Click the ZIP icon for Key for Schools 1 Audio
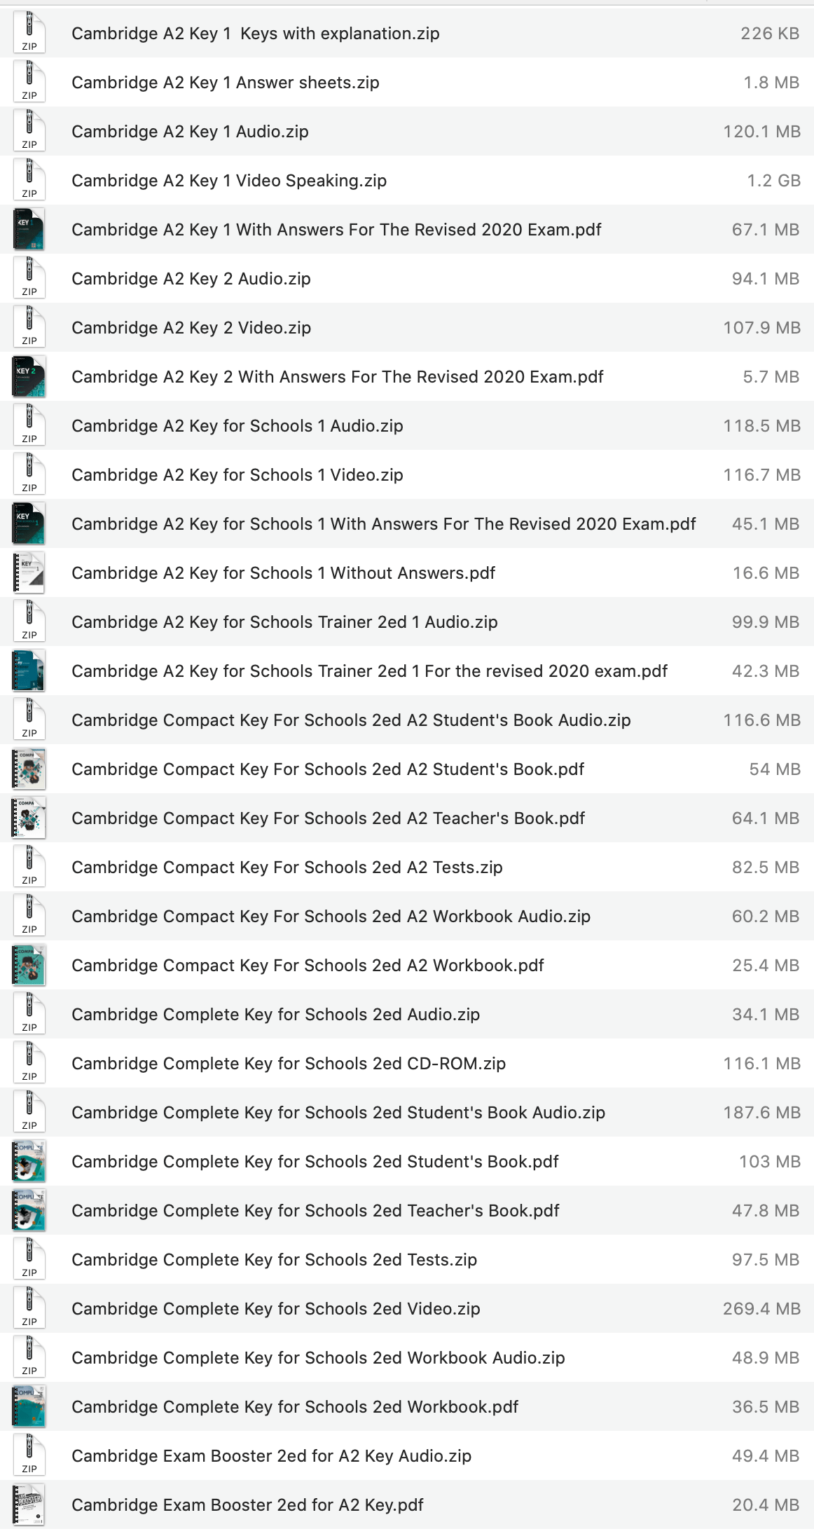 point(30,425)
